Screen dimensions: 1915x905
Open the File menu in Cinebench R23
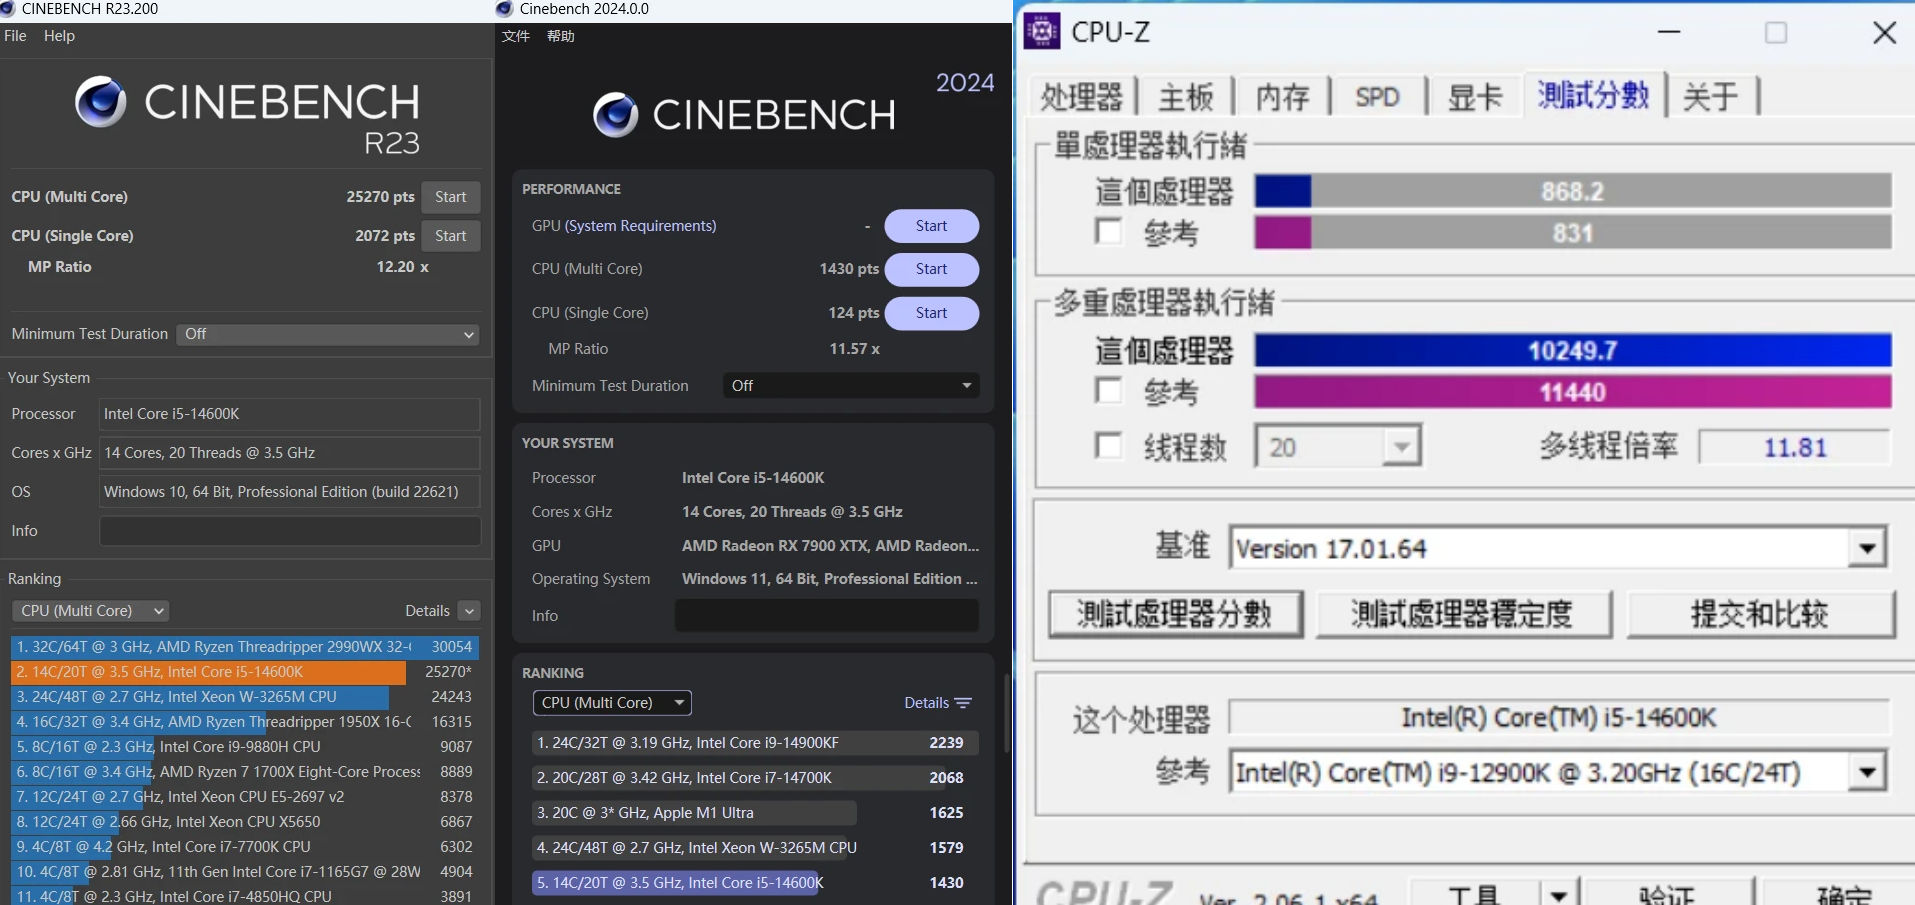16,36
